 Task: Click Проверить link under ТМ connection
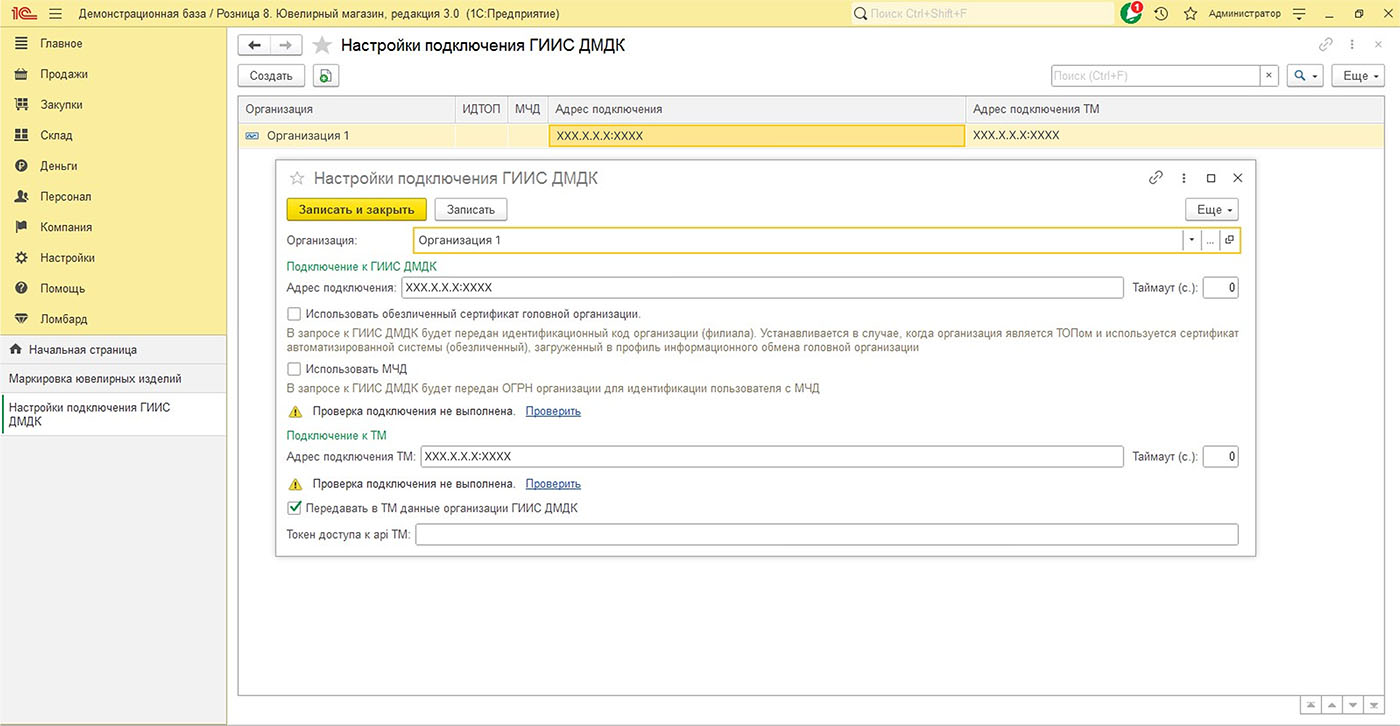coord(553,484)
